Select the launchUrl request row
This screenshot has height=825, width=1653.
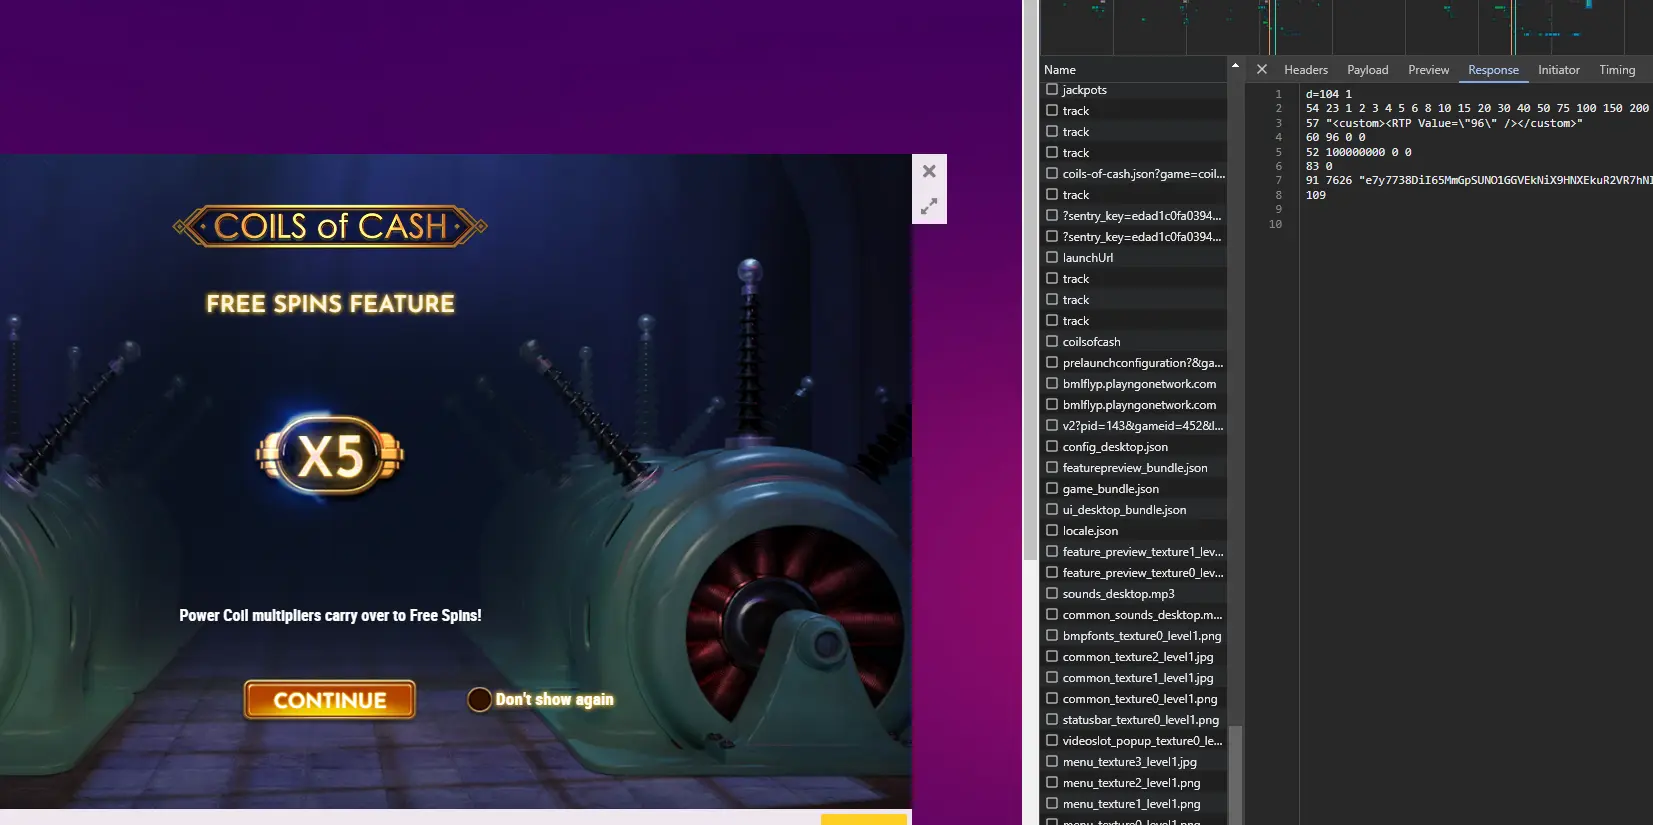(1133, 258)
